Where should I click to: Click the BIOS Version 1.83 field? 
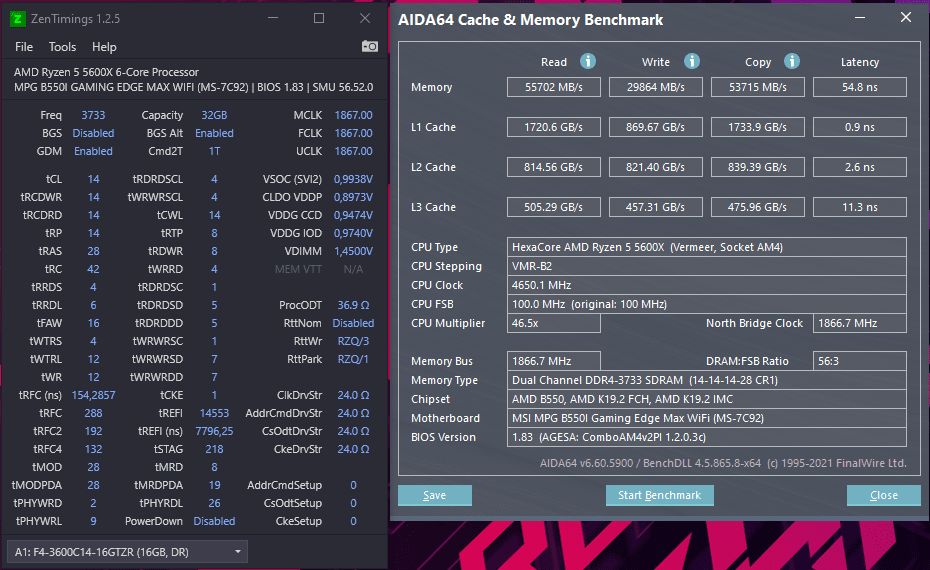pos(706,437)
